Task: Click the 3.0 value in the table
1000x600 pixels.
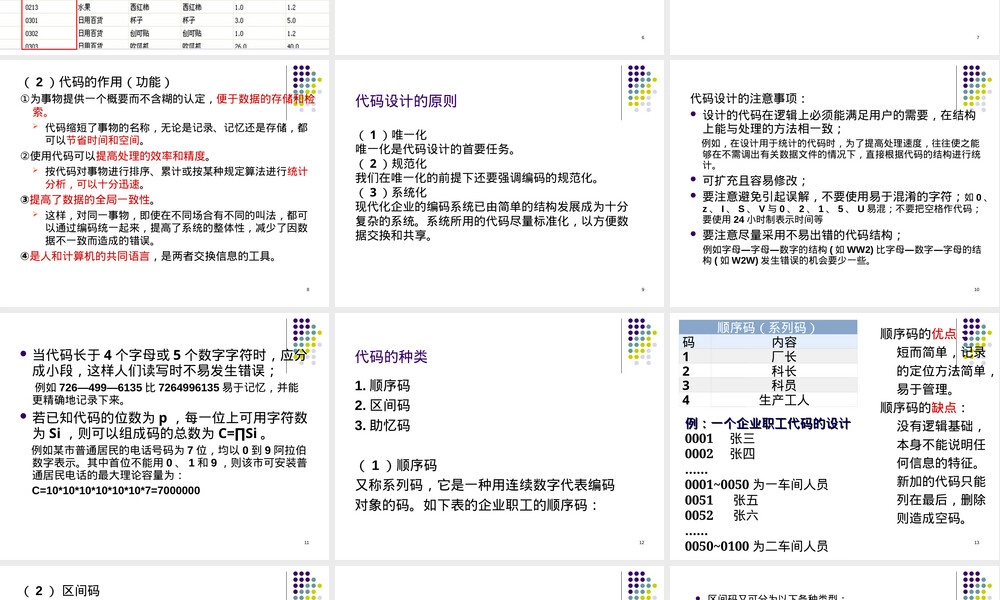Action: click(x=239, y=20)
